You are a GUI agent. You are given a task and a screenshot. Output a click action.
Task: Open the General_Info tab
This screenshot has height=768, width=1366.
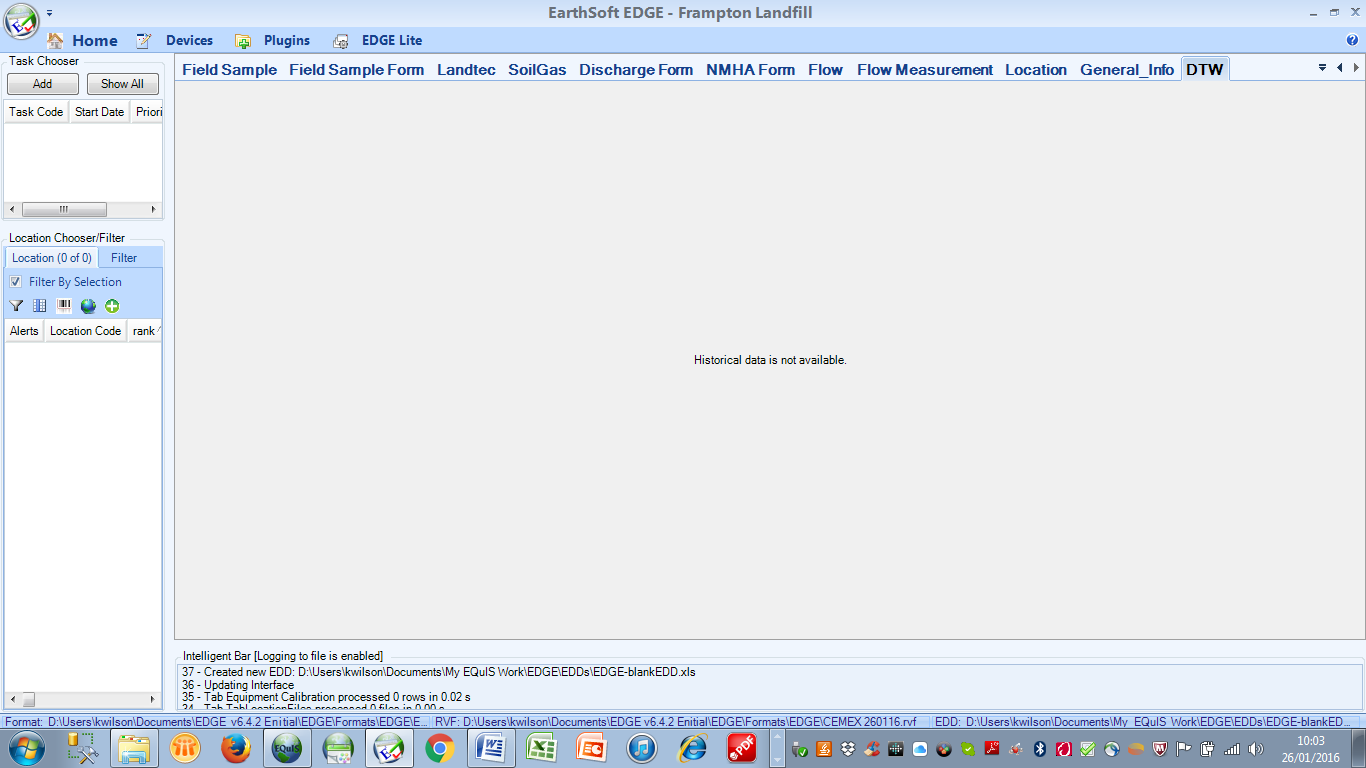click(1127, 70)
